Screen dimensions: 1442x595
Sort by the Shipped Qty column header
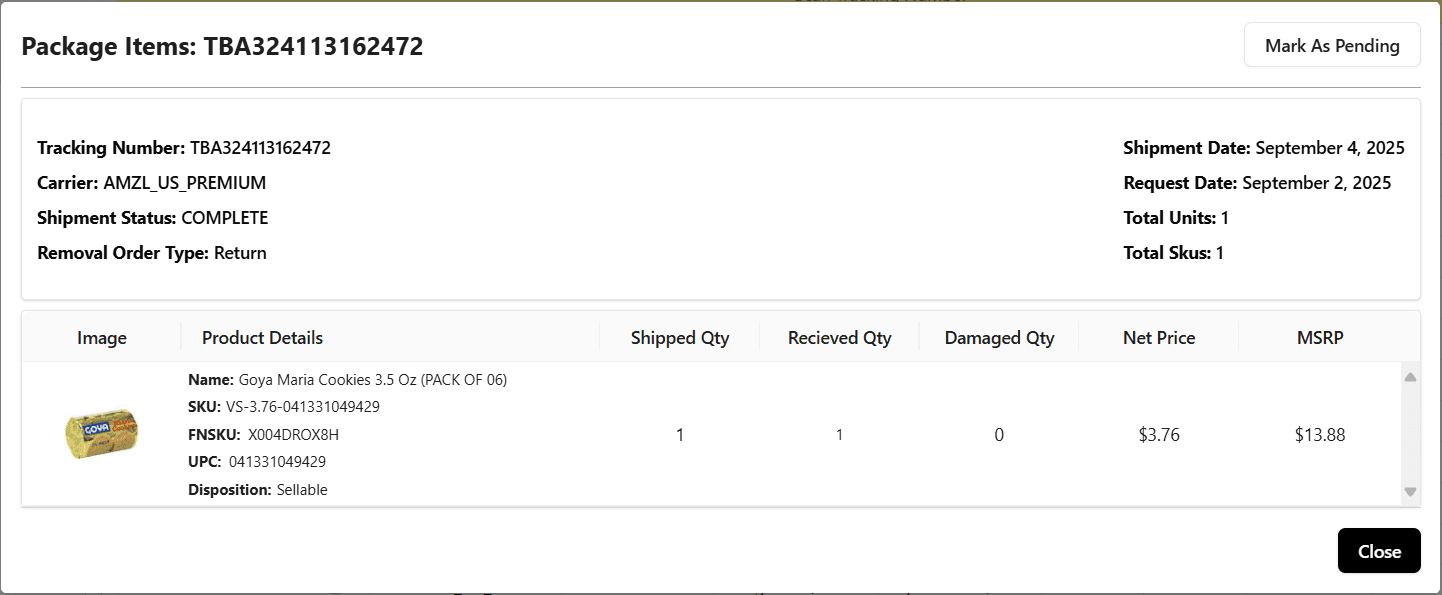coord(679,337)
